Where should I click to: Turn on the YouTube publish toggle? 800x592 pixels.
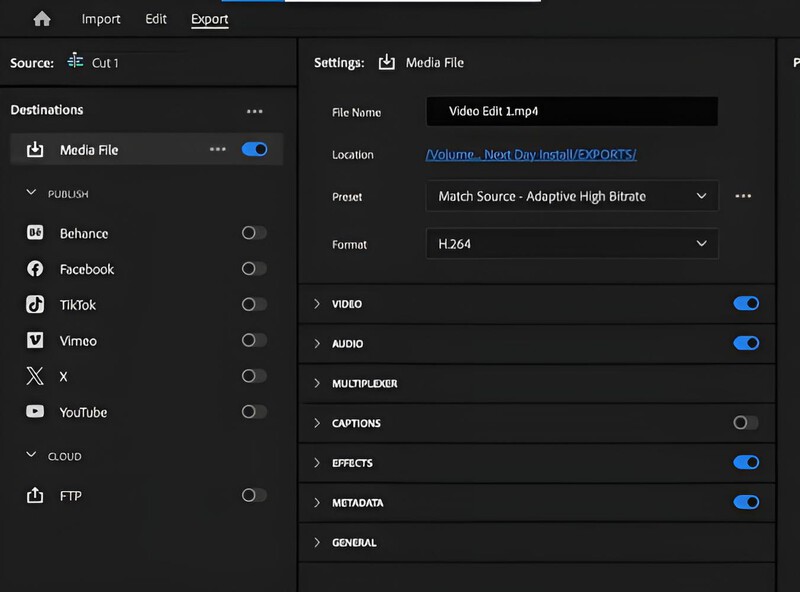pyautogui.click(x=254, y=412)
